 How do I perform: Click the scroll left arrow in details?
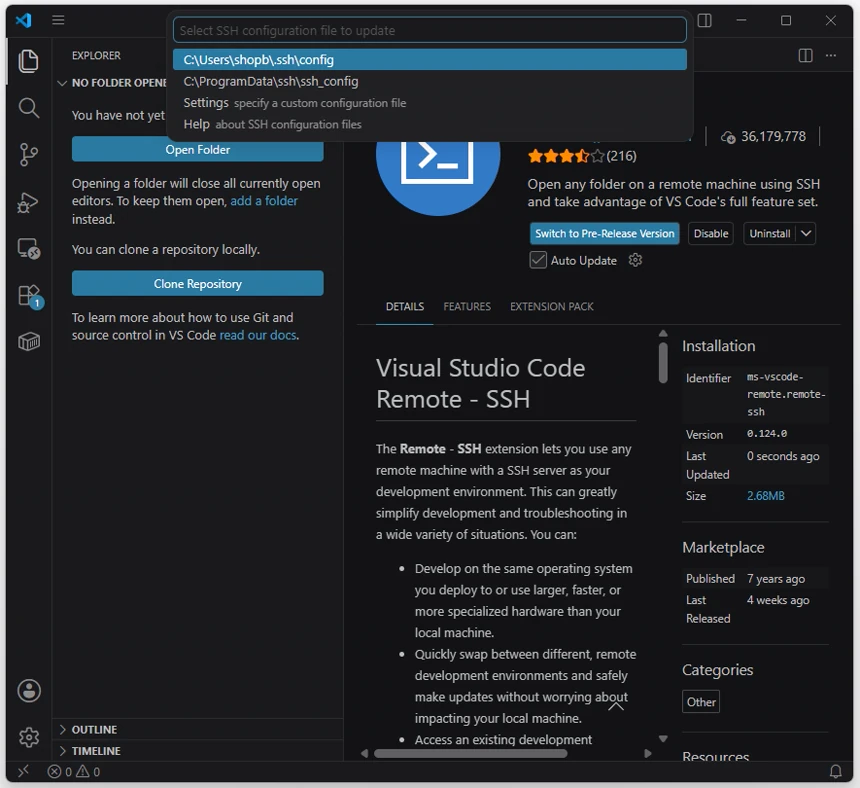365,753
